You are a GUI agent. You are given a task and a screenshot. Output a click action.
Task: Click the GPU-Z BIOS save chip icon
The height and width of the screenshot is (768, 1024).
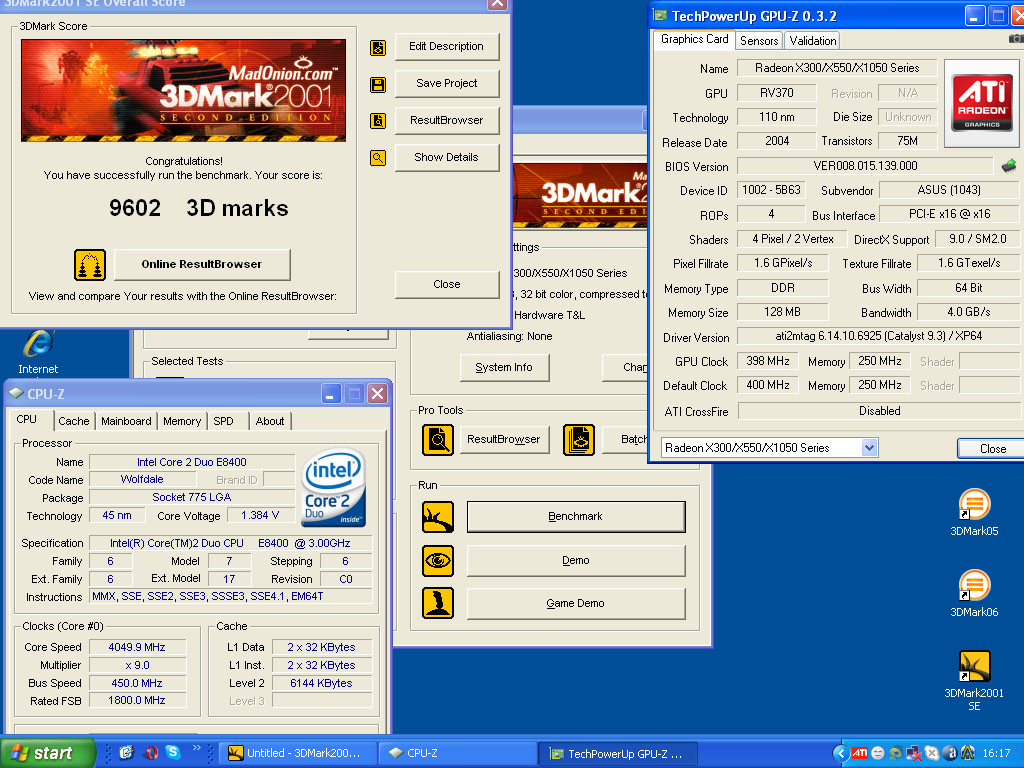[1009, 166]
